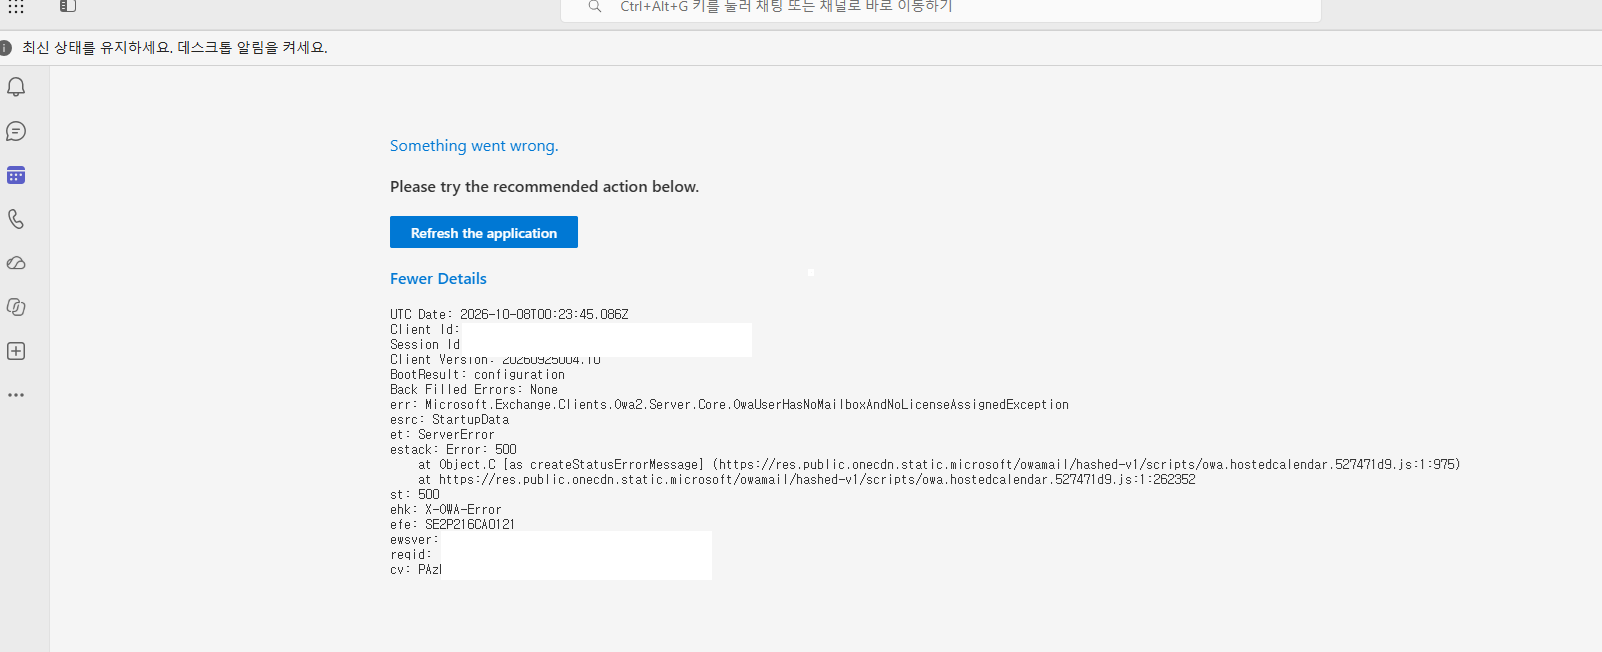Viewport: 1602px width, 652px height.
Task: Click the 'Back Filled Errors: None' line
Action: (474, 390)
